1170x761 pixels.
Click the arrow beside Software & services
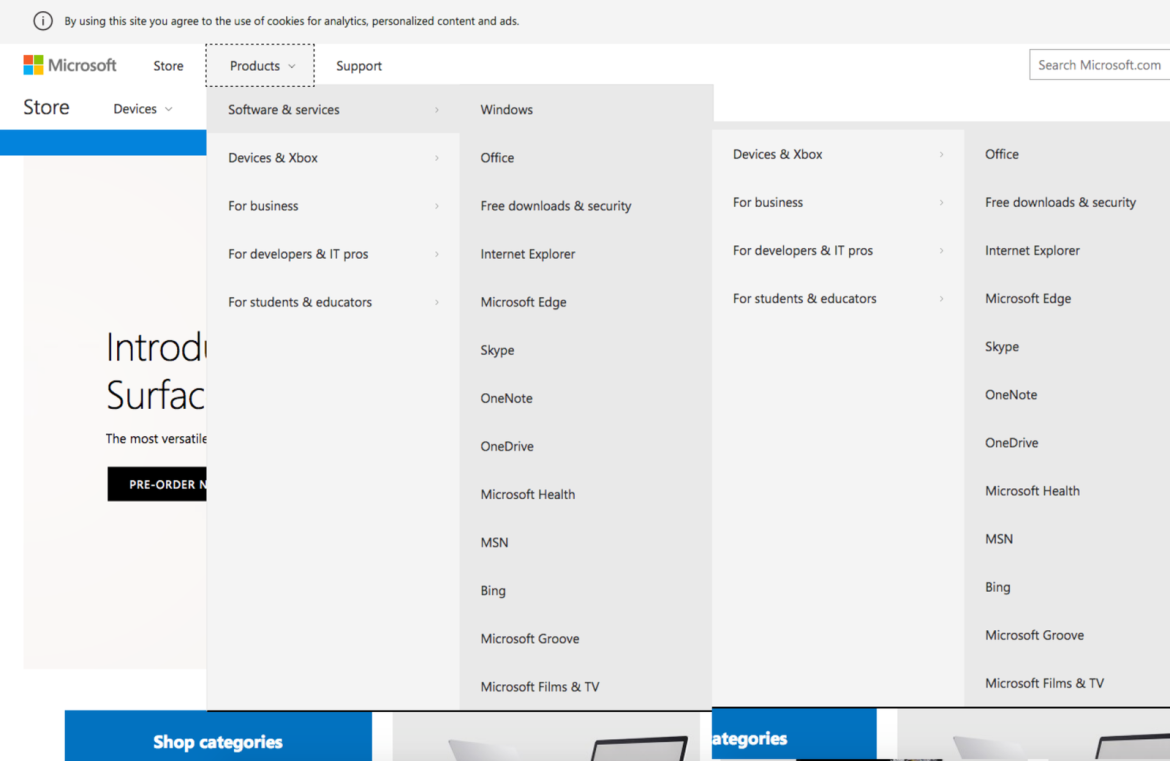[436, 110]
